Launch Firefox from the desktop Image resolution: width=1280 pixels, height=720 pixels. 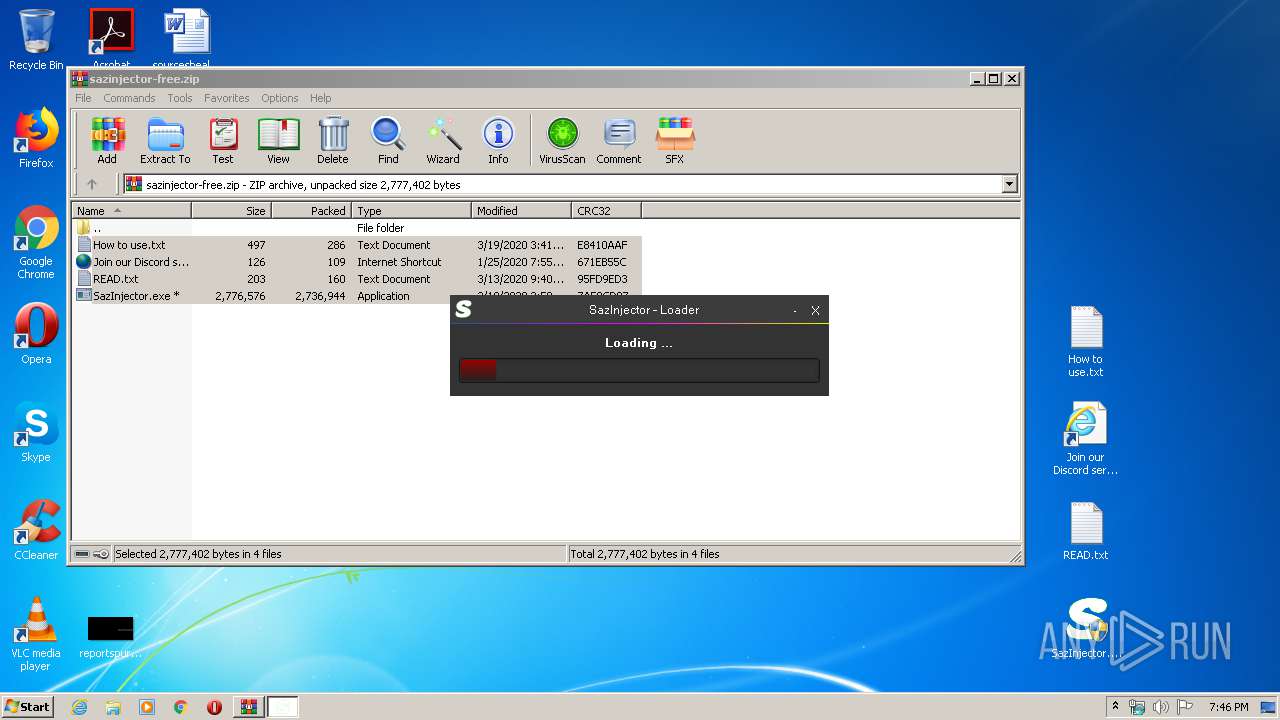tap(36, 138)
